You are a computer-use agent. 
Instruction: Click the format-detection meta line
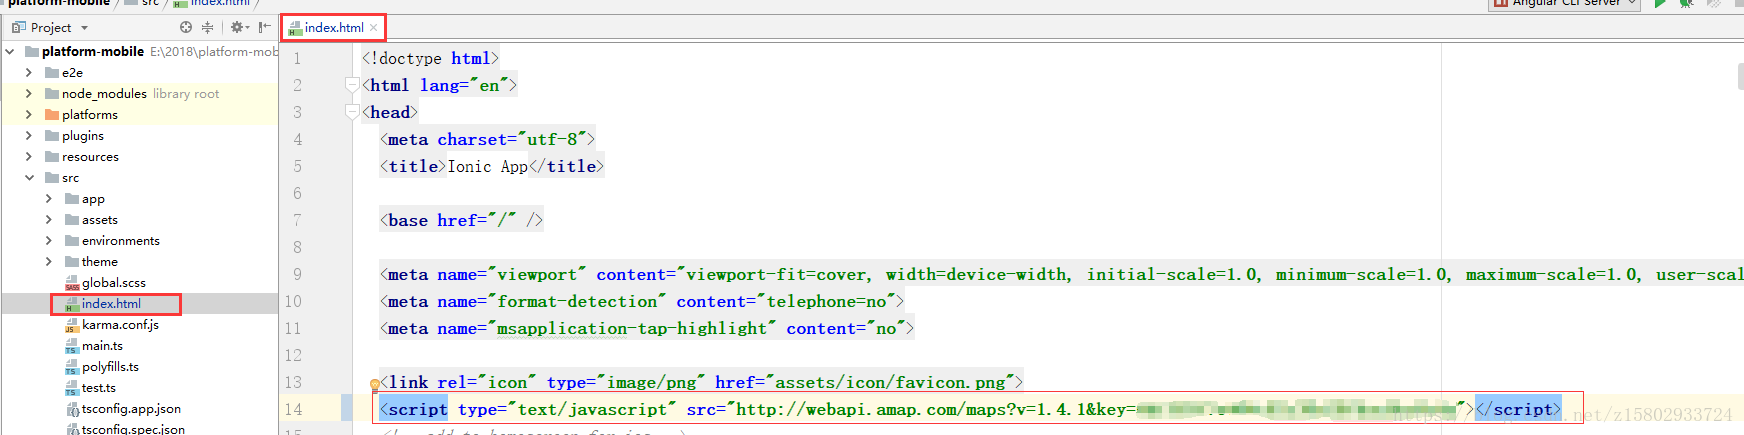[641, 301]
